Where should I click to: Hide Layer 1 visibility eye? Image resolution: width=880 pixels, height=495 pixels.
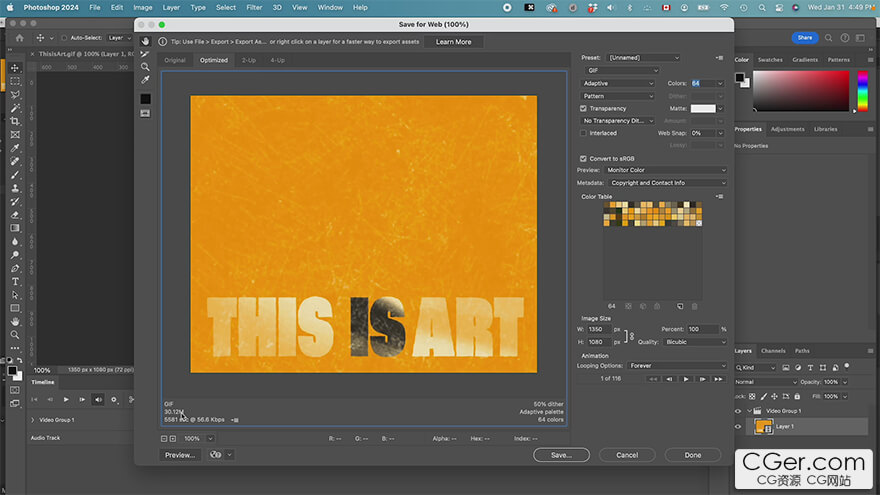coord(738,427)
